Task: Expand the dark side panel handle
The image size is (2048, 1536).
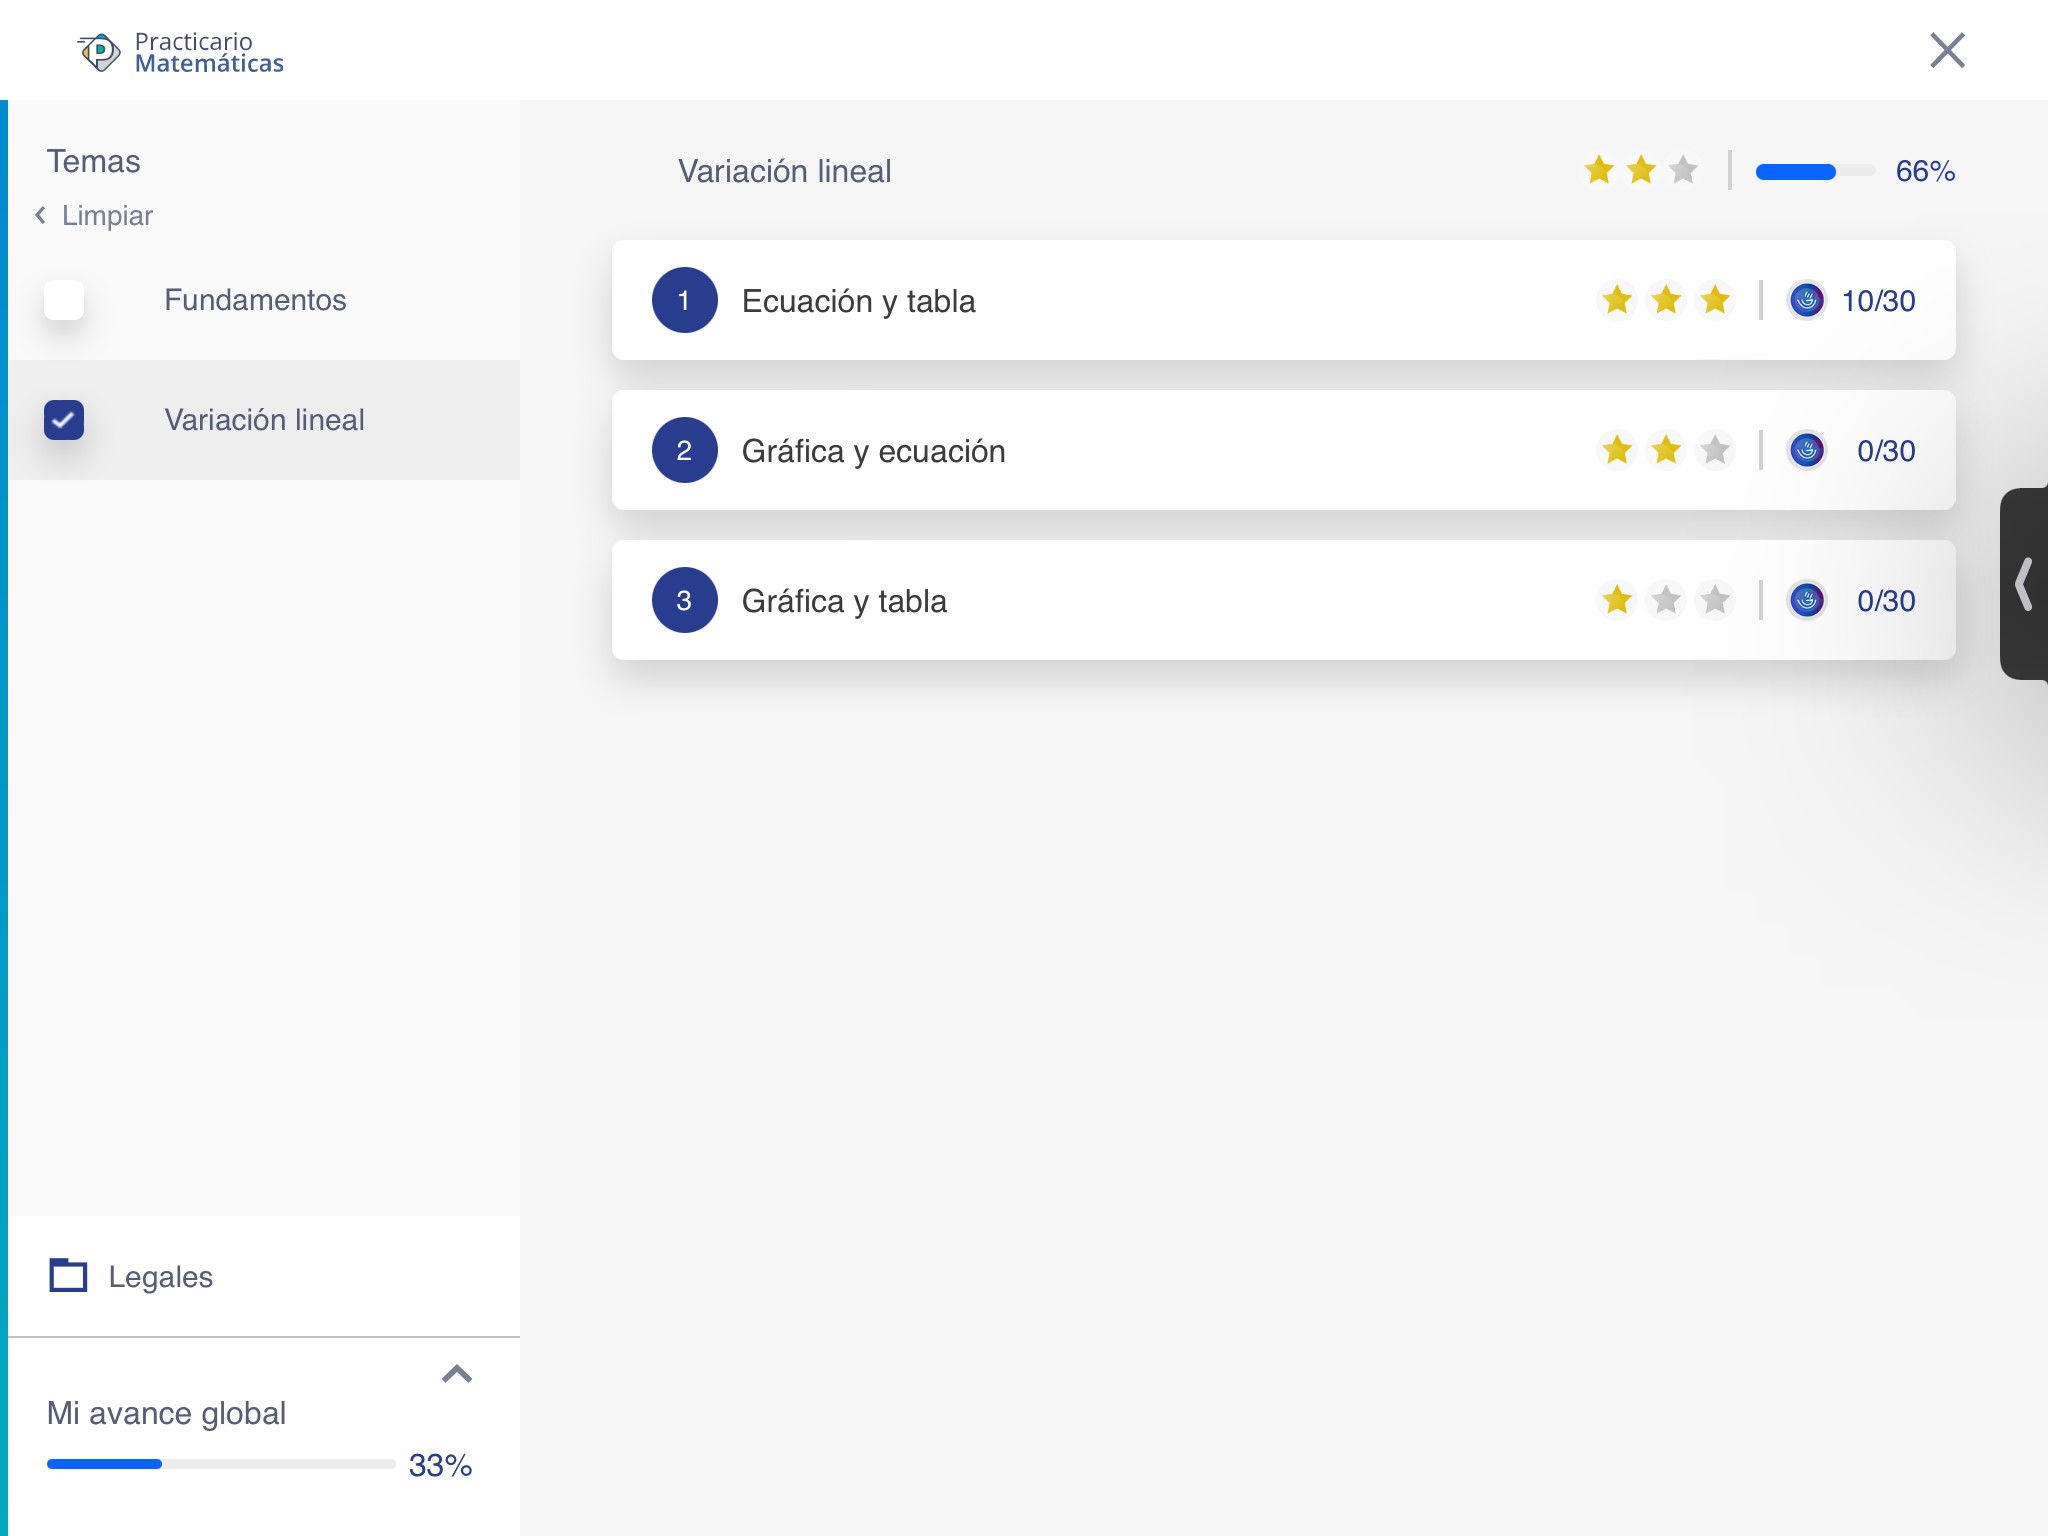Action: click(2024, 584)
